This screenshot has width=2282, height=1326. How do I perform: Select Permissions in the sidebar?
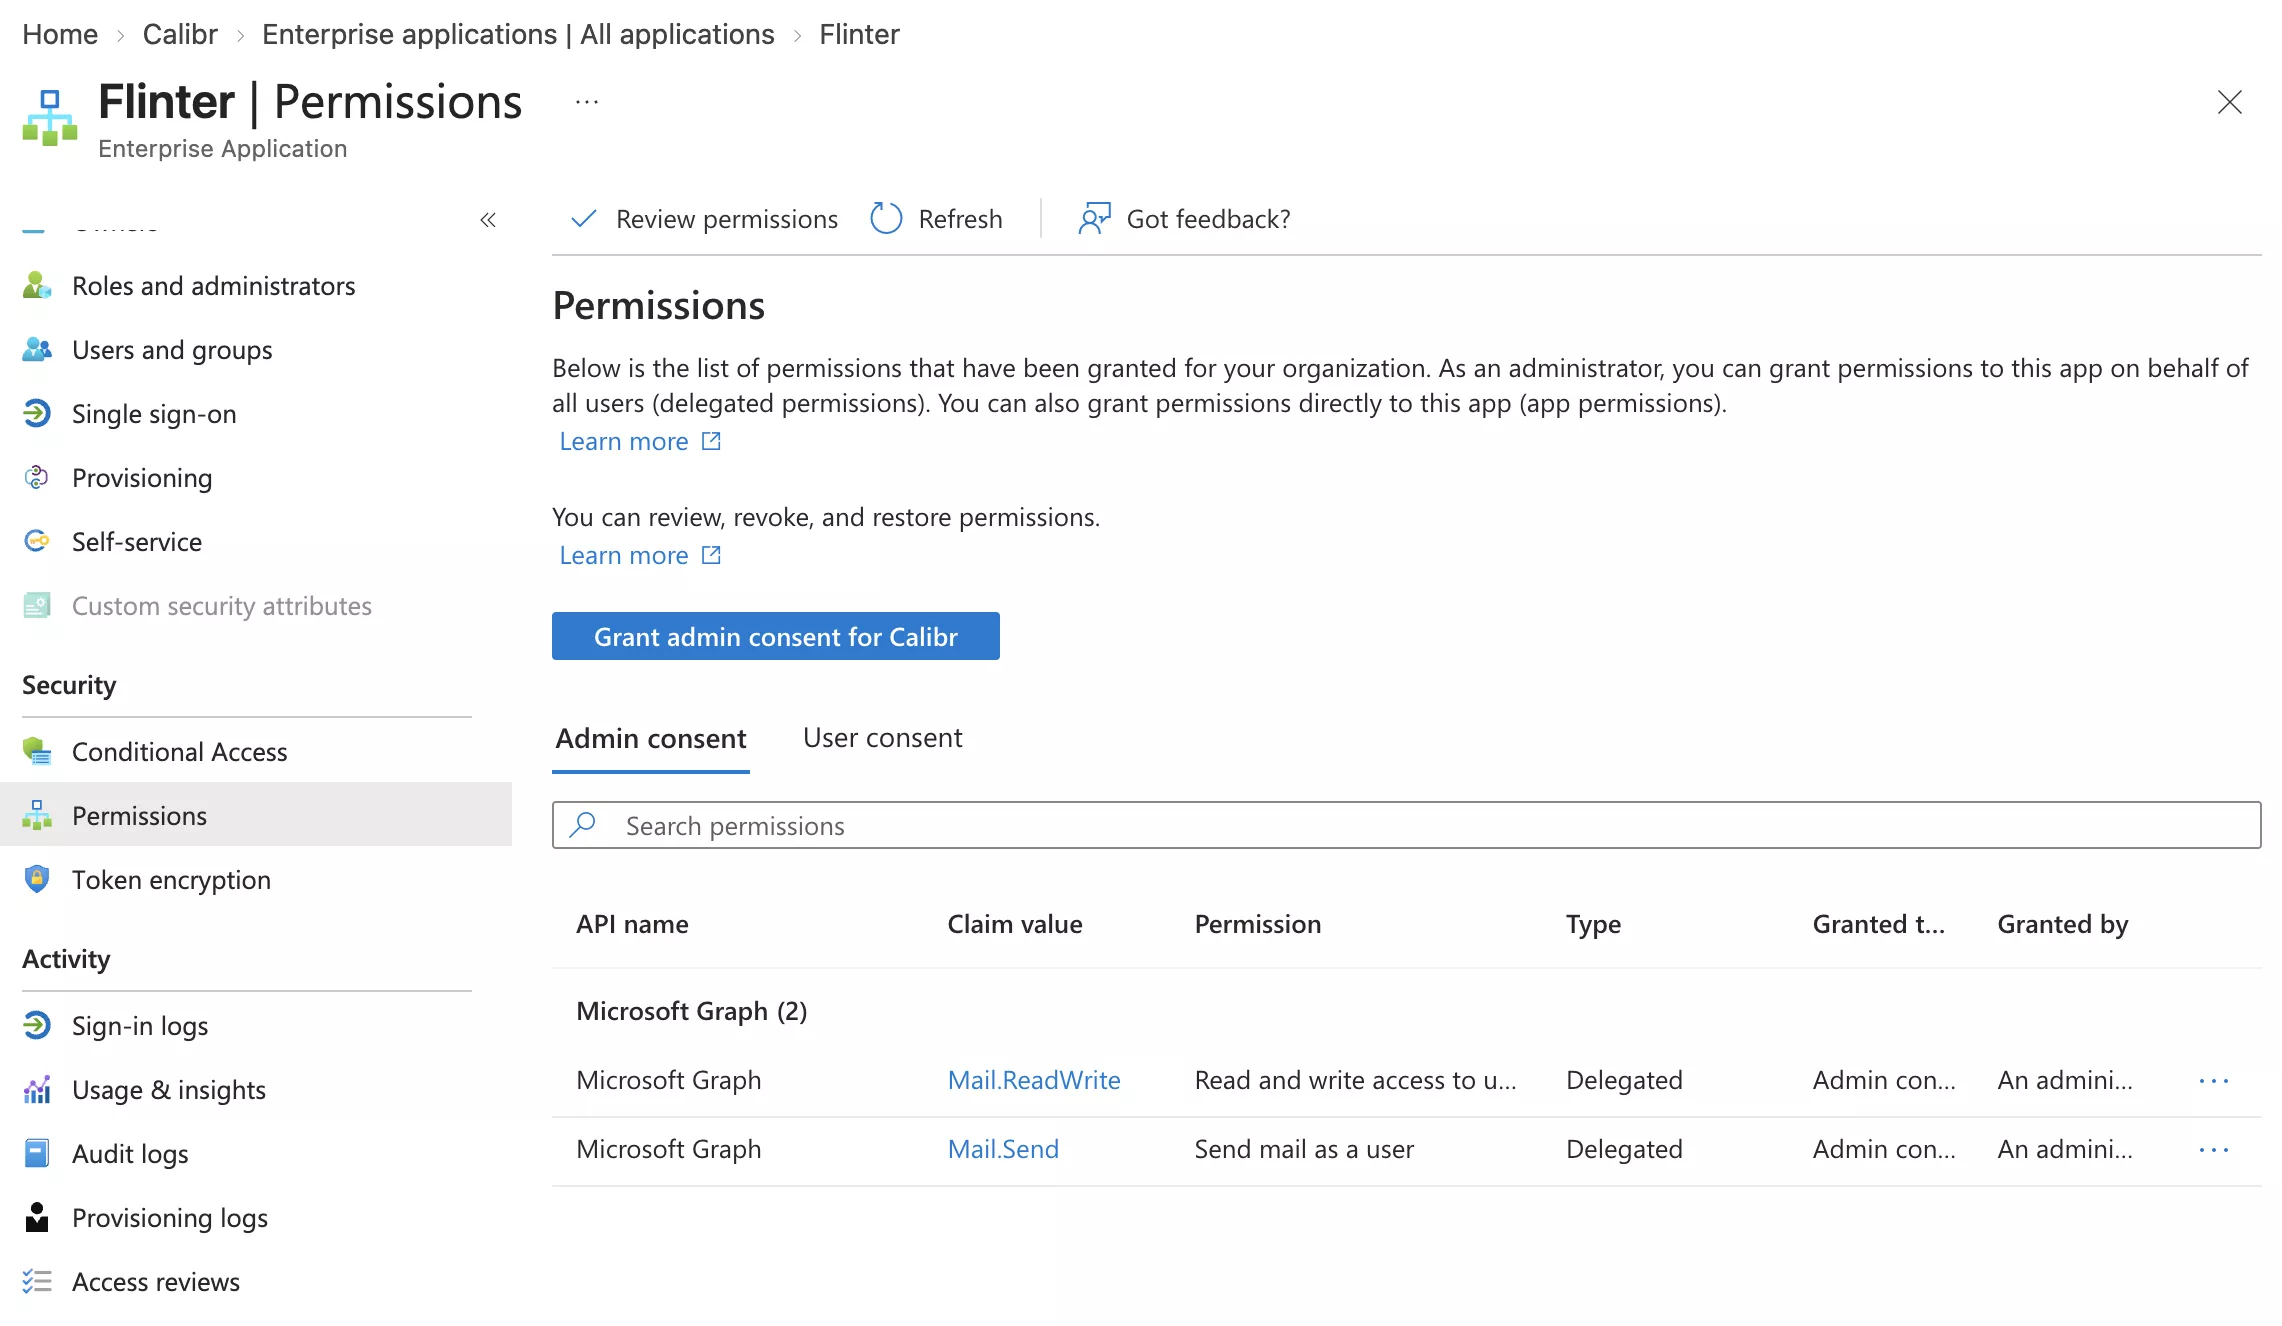pos(256,815)
